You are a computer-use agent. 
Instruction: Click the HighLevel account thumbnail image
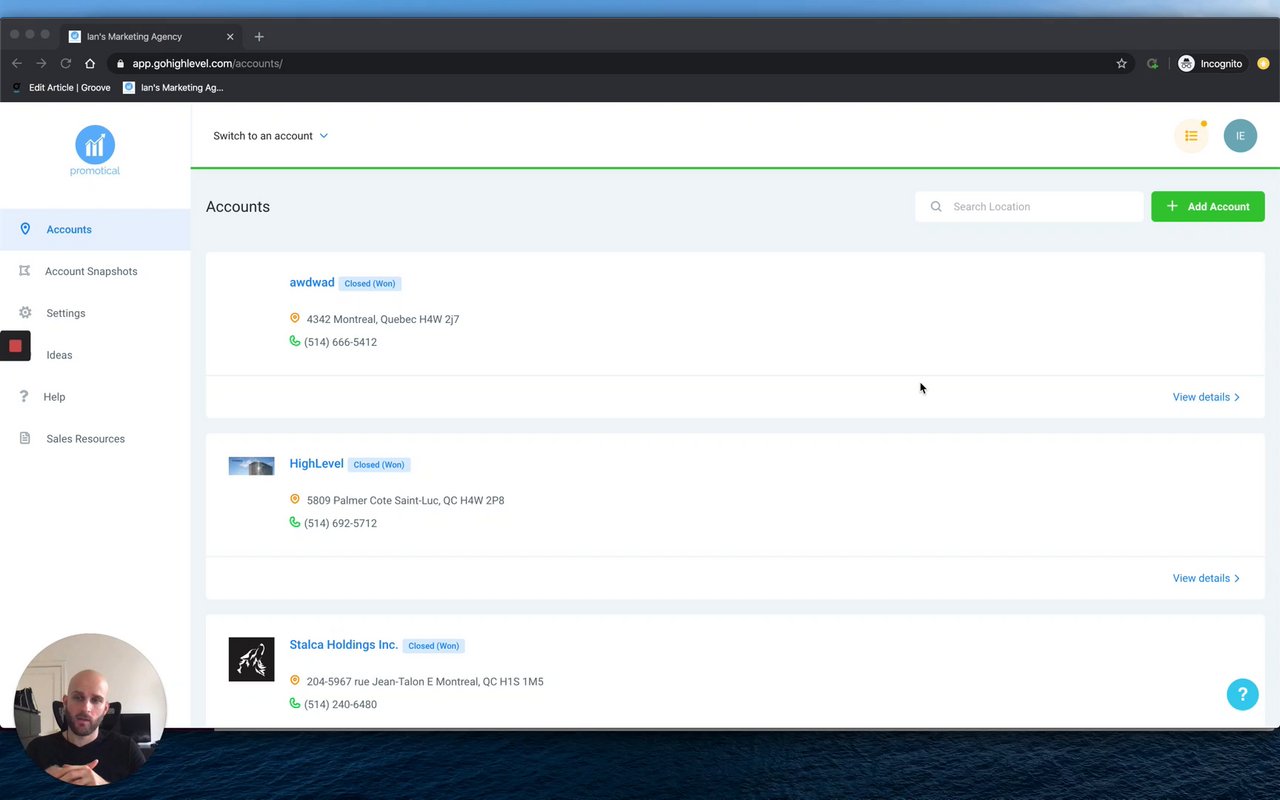[251, 466]
